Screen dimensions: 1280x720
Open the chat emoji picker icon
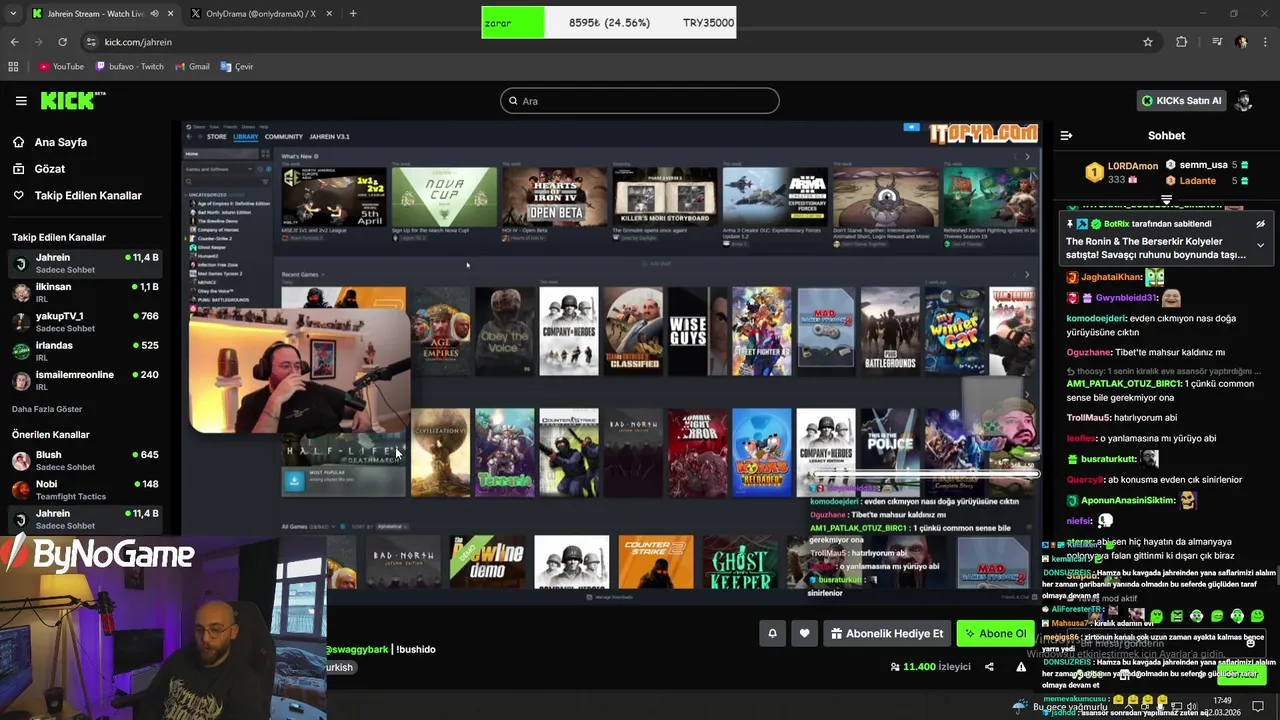point(1250,643)
